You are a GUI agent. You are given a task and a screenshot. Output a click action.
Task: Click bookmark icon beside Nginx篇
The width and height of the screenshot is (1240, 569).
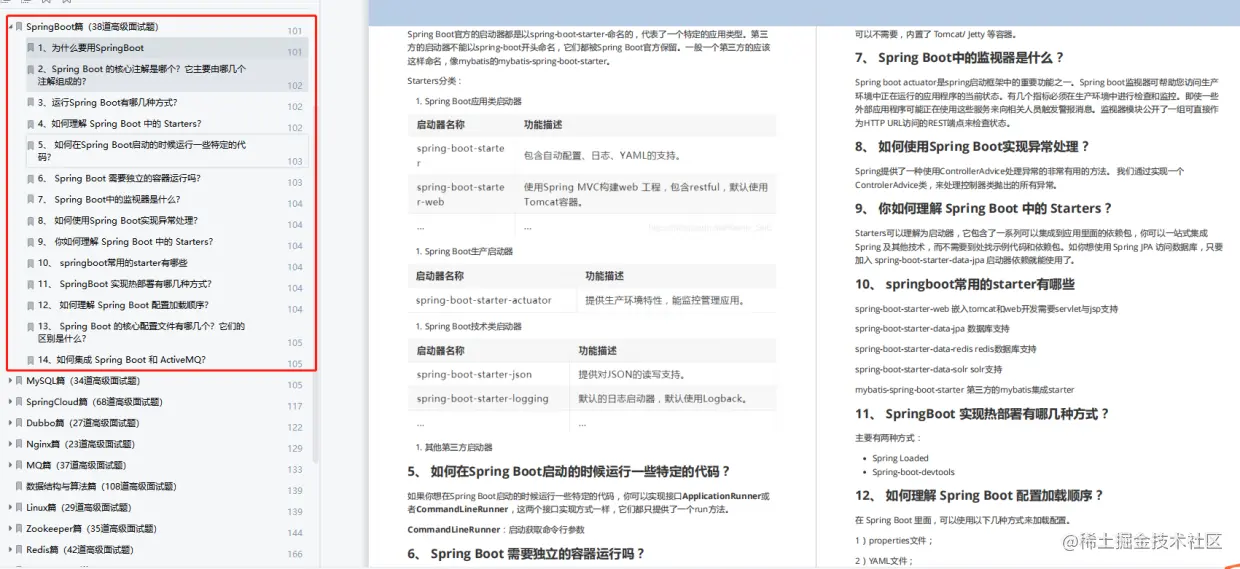[19, 444]
